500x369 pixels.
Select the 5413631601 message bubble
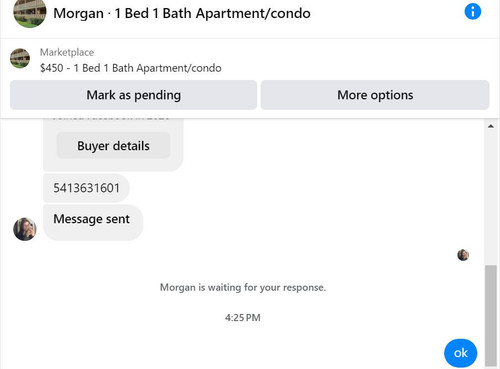(x=86, y=188)
